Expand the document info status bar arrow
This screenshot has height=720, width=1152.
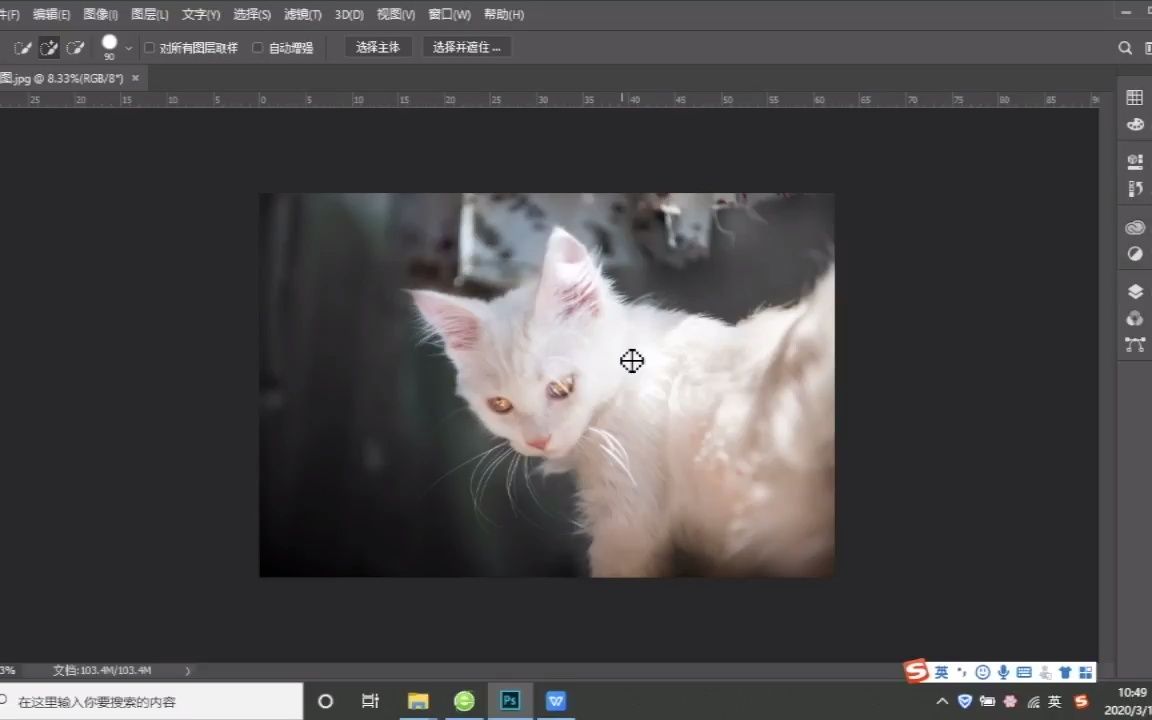coord(186,671)
